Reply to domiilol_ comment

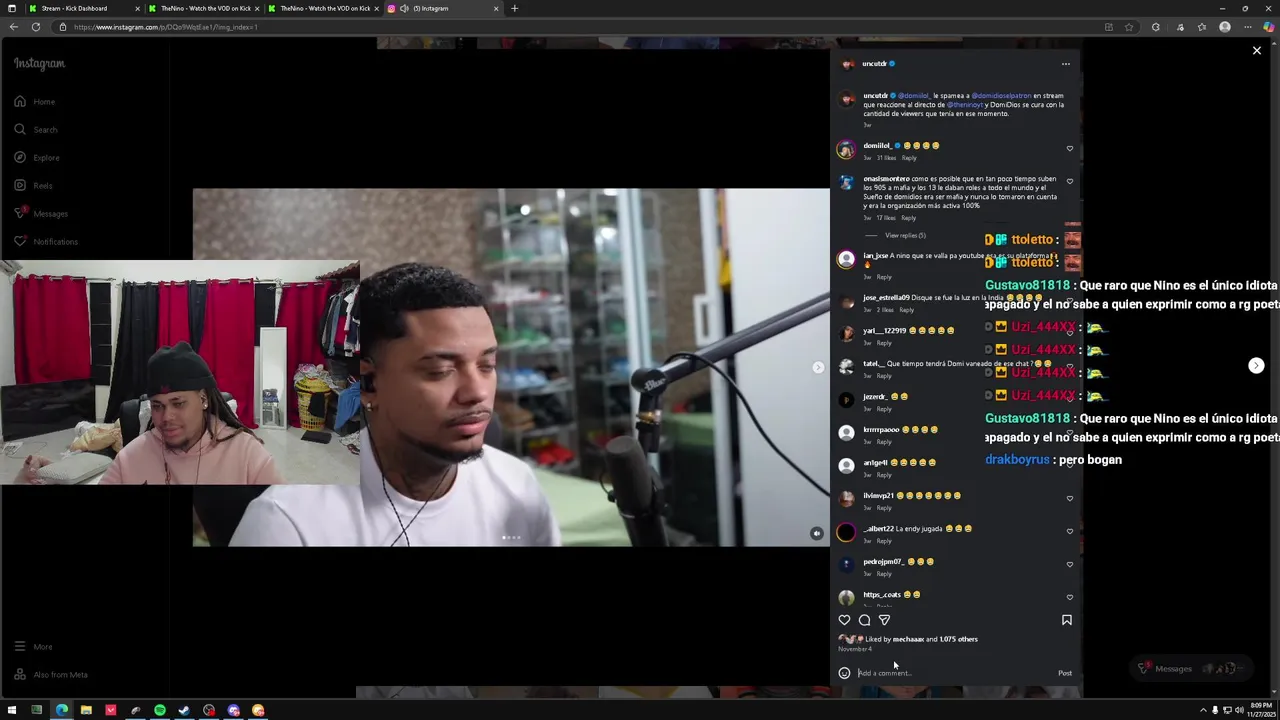pyautogui.click(x=909, y=158)
